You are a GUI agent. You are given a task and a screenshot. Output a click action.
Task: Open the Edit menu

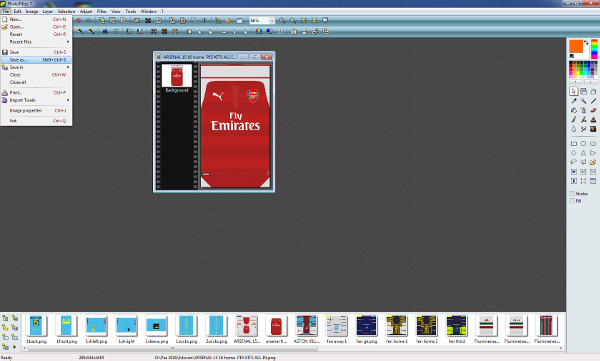coord(17,11)
